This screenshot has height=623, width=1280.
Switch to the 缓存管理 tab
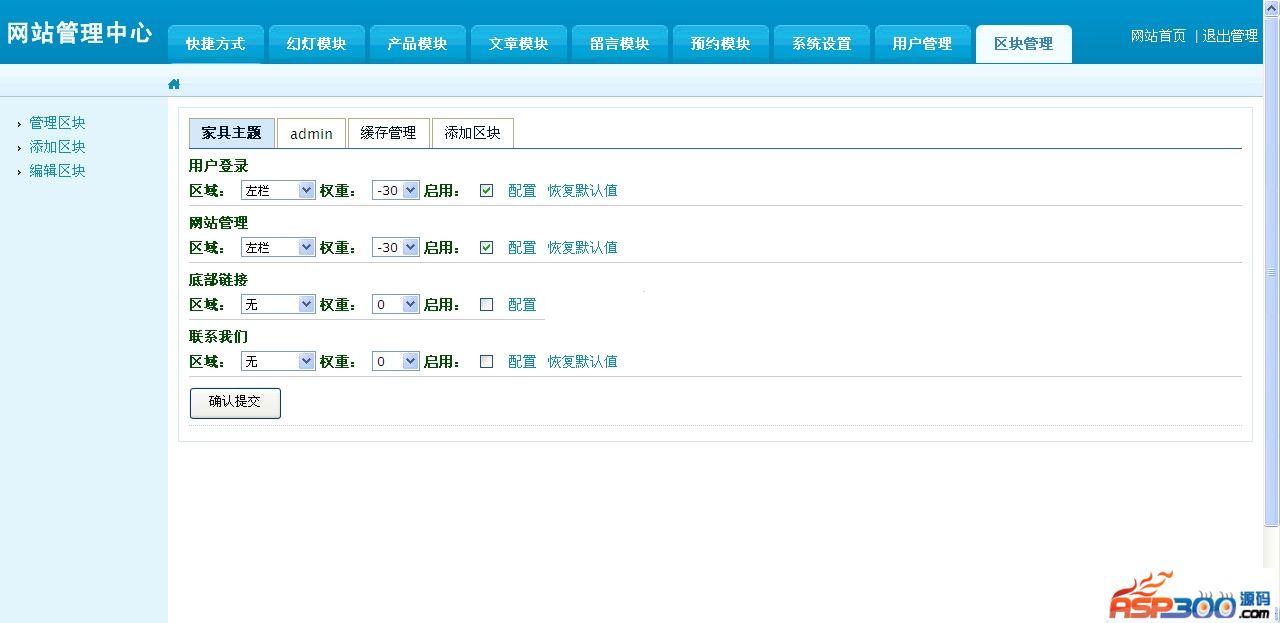tap(388, 133)
